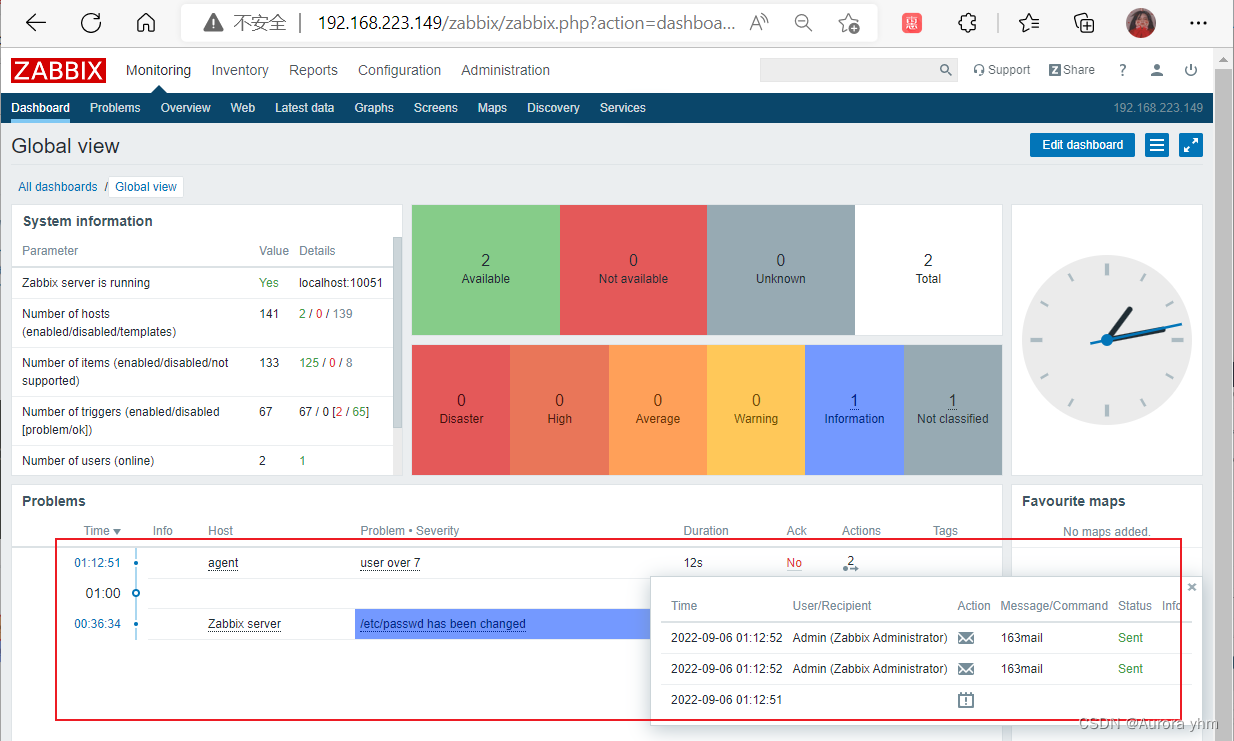
Task: Reload the page with the refresh icon
Action: point(91,22)
